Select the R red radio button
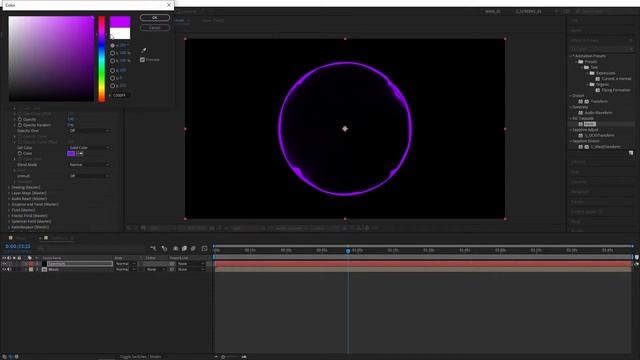Image resolution: width=640 pixels, height=360 pixels. pos(112,71)
